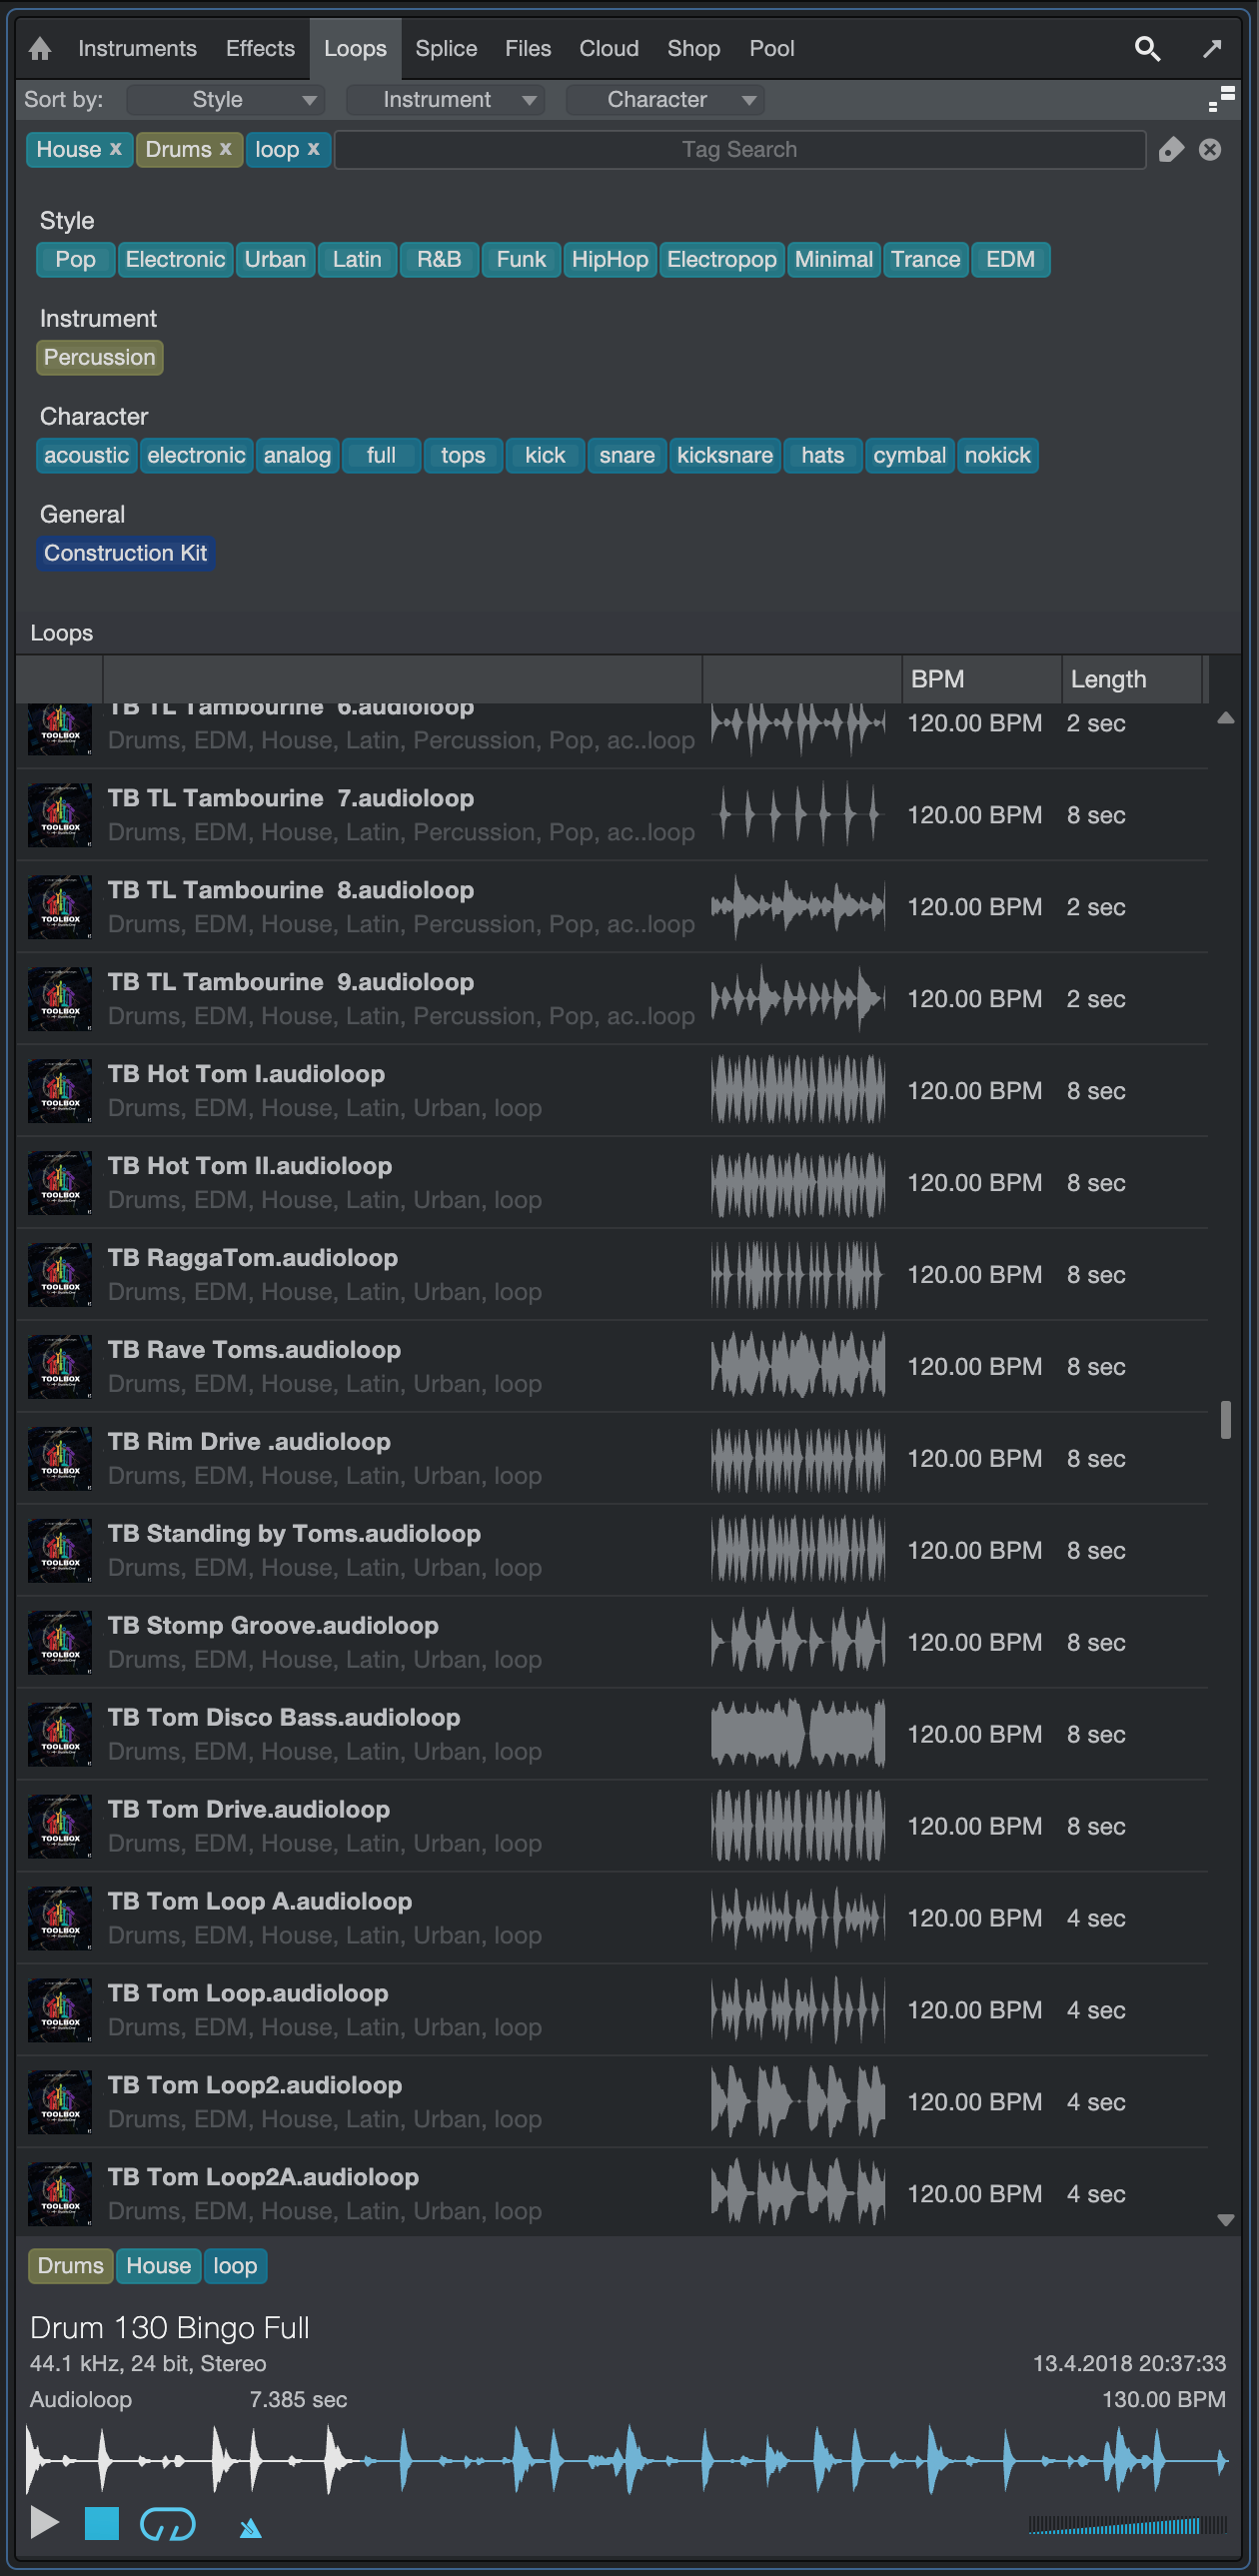Filter by the EDM style tag
This screenshot has width=1259, height=2576.
[1010, 259]
